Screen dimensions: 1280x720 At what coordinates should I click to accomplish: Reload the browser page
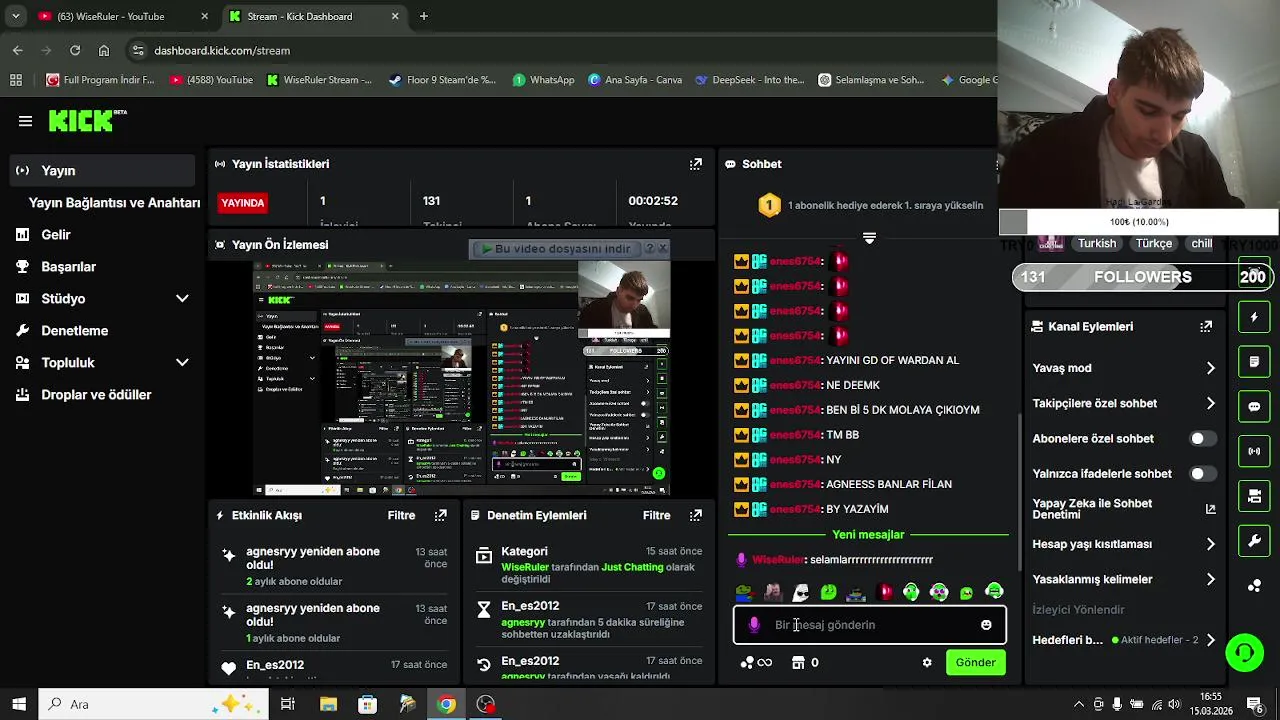tap(75, 50)
